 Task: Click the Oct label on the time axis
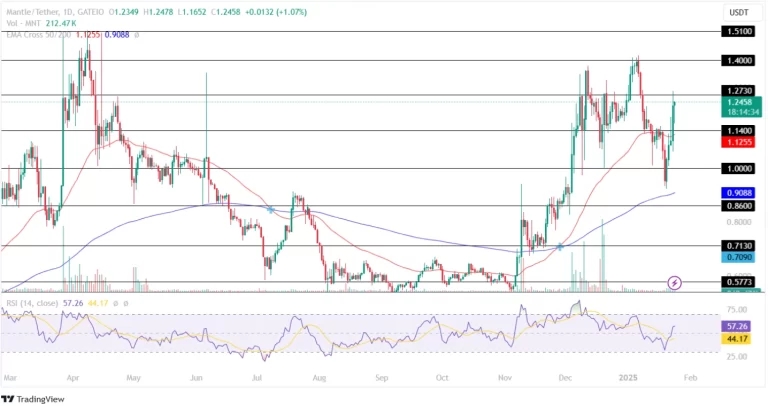[x=442, y=378]
